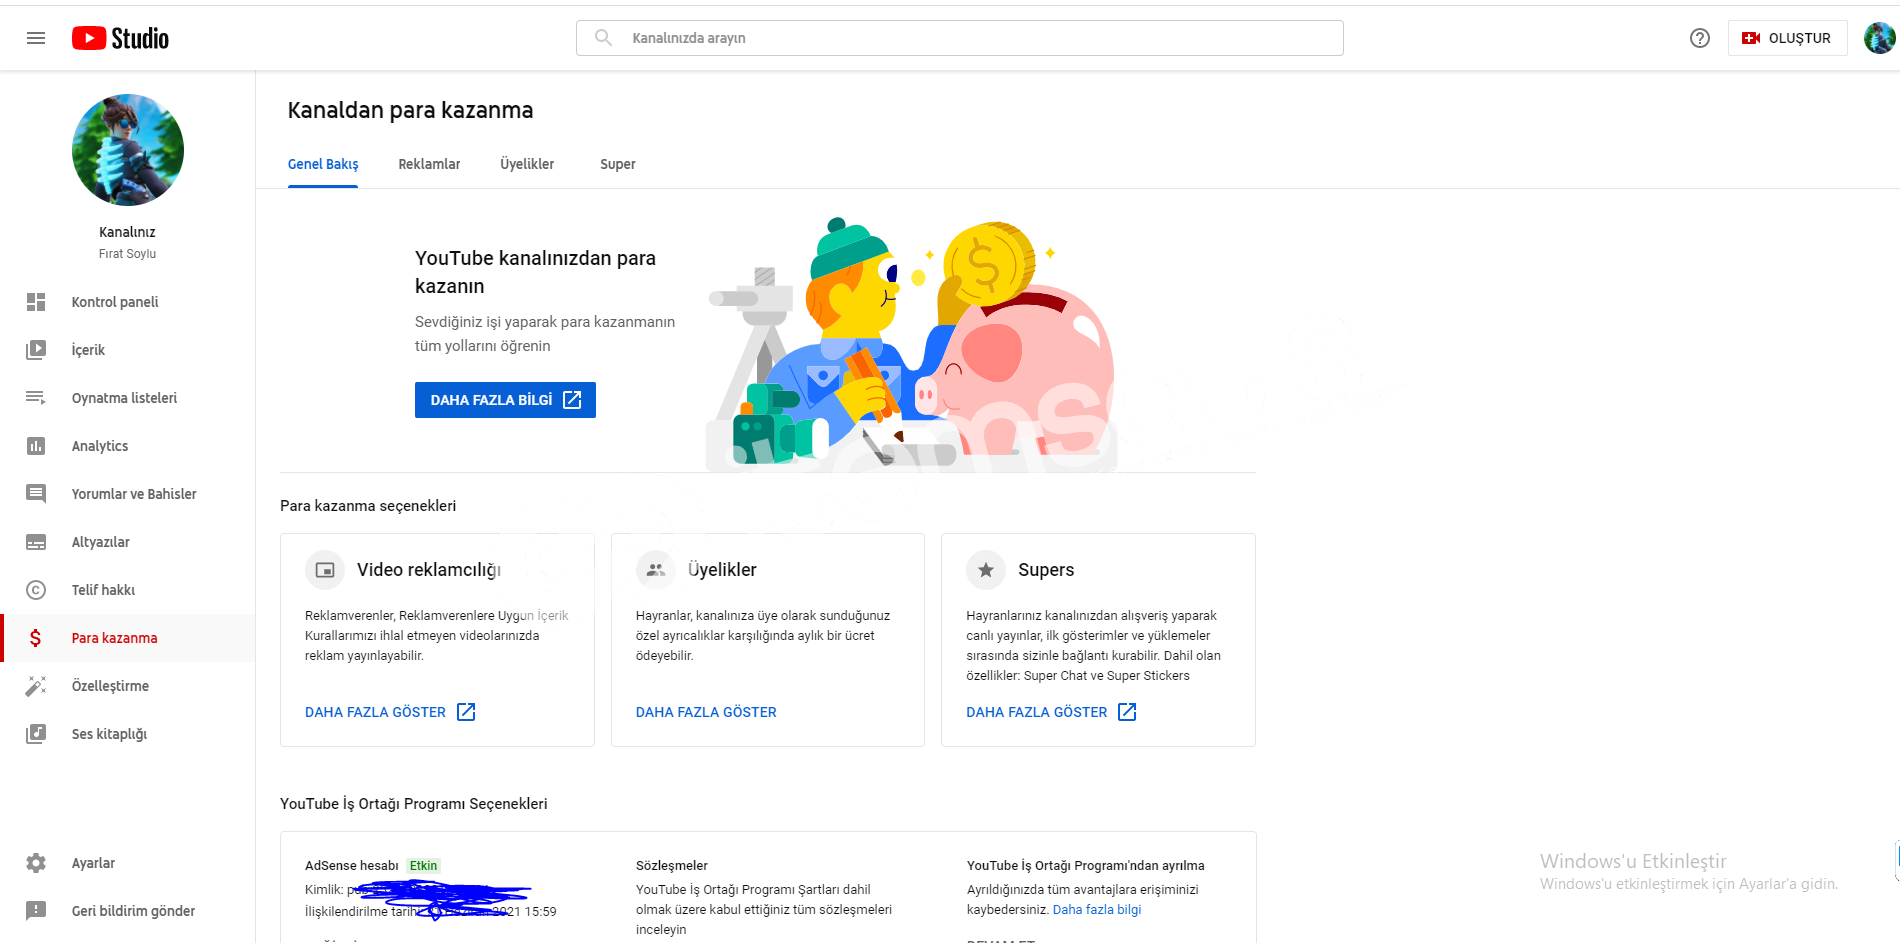Viewport: 1900px width, 943px height.
Task: Click the Özelleştirme magic wand icon
Action: point(36,686)
